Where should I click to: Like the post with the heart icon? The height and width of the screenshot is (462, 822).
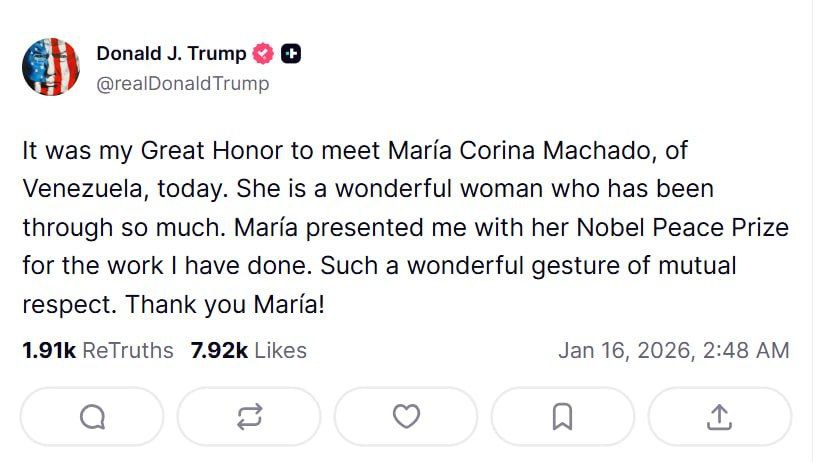(406, 416)
